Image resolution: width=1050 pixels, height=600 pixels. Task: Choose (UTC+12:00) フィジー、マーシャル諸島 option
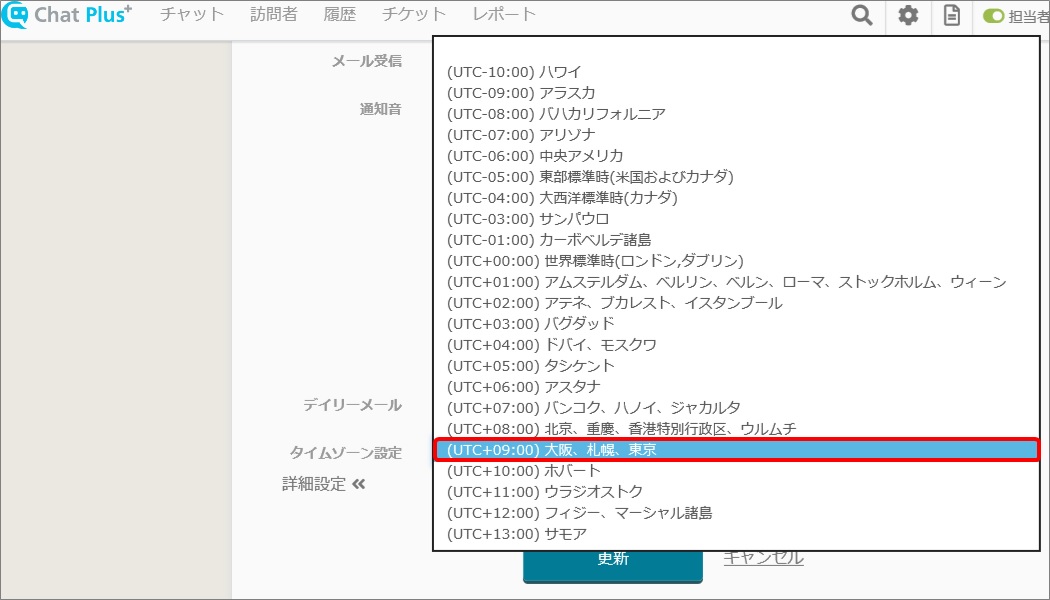point(736,513)
